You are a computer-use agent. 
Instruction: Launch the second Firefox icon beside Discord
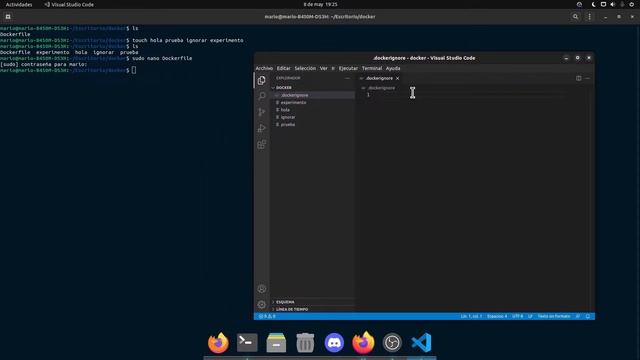pos(363,342)
